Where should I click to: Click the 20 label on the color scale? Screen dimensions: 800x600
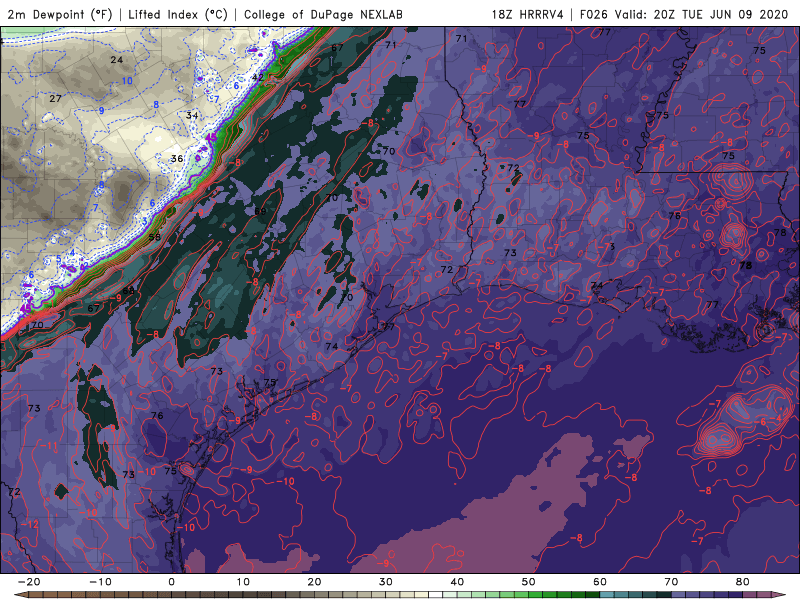tap(314, 582)
